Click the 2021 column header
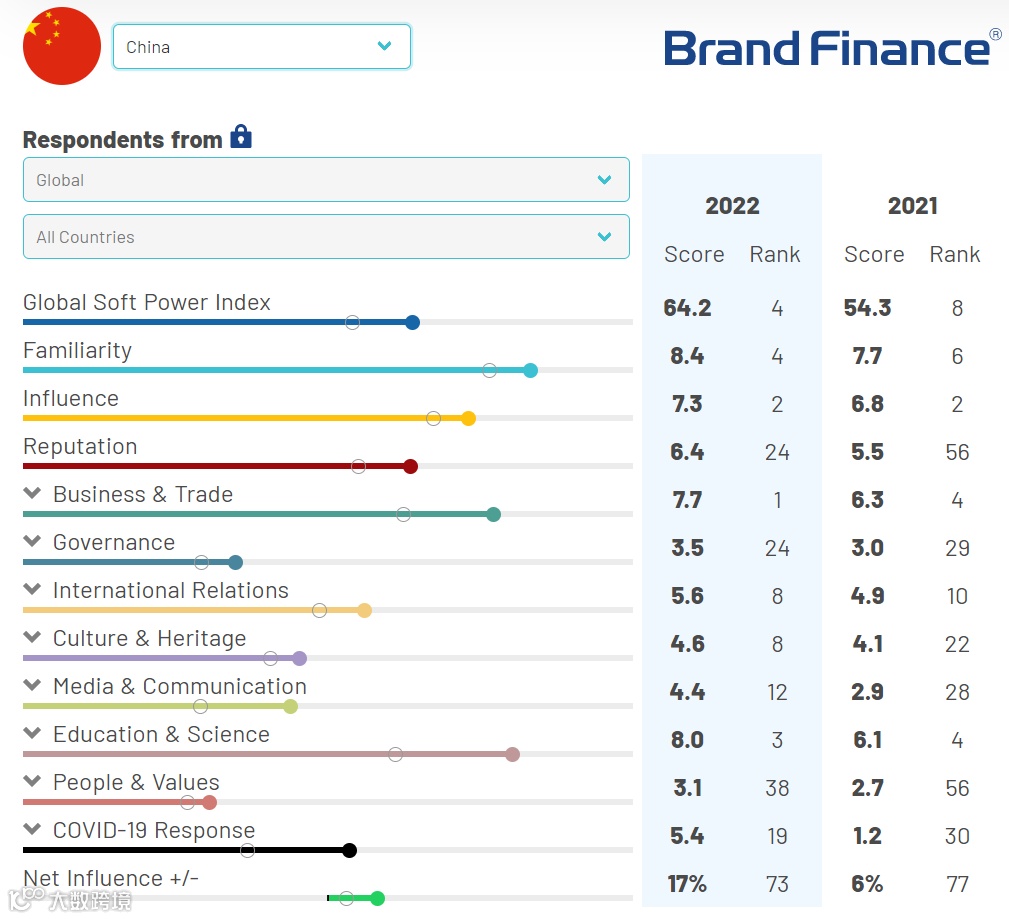This screenshot has height=919, width=1009. (x=912, y=206)
